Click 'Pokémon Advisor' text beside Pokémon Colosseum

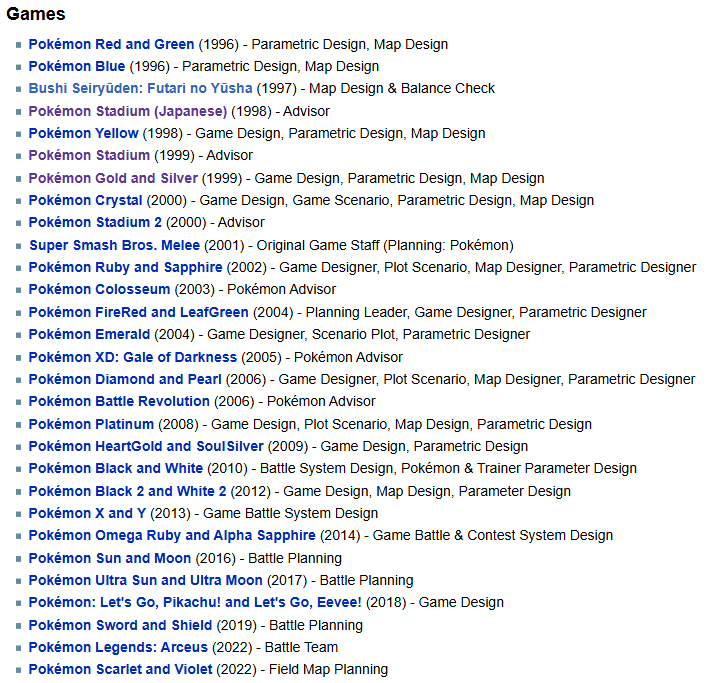pos(282,289)
